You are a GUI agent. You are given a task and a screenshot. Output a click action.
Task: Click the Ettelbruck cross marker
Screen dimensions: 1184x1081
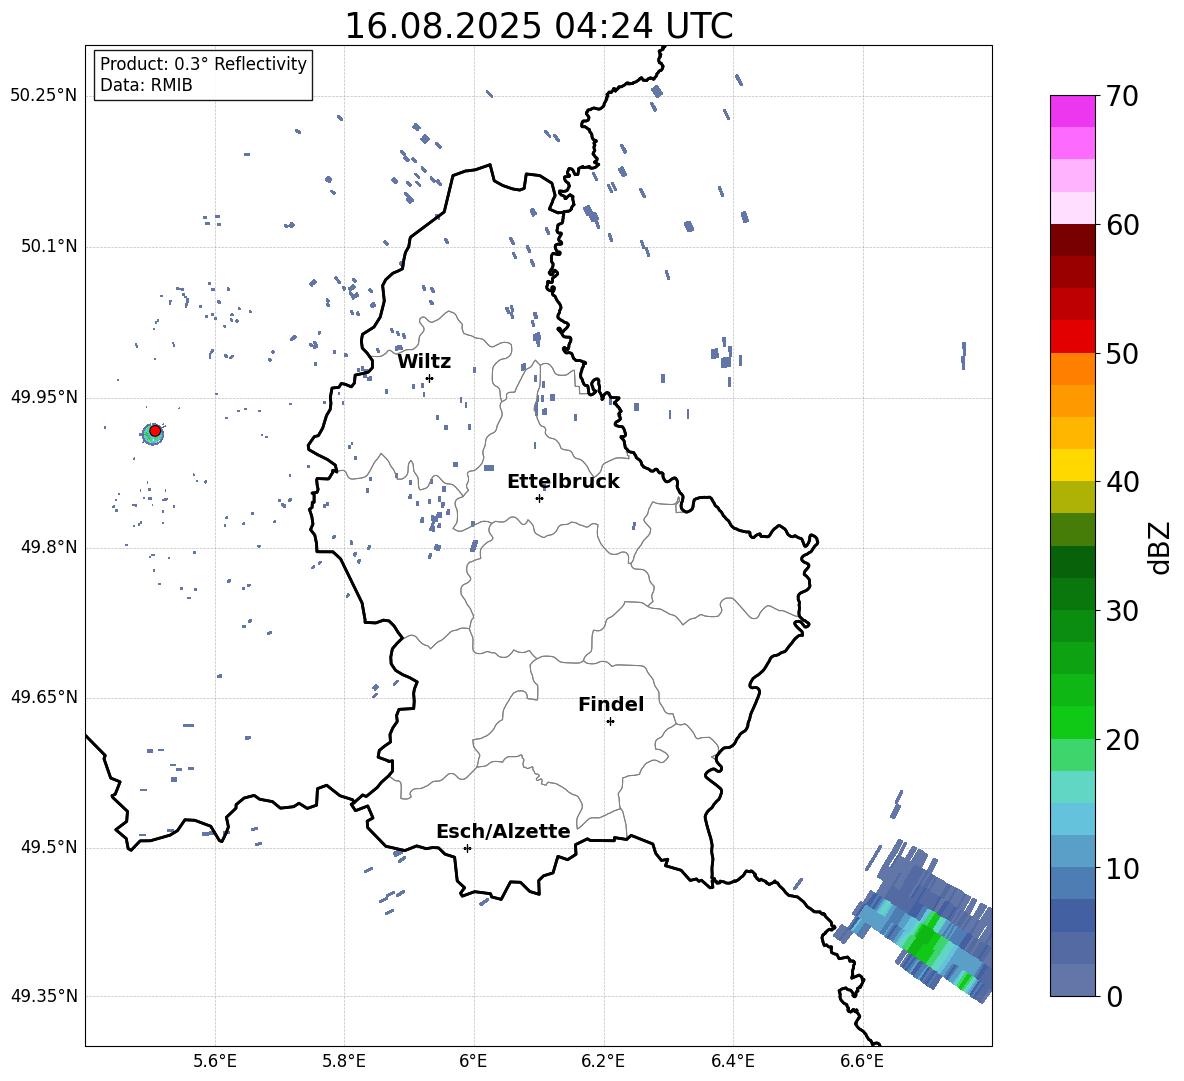tap(539, 498)
